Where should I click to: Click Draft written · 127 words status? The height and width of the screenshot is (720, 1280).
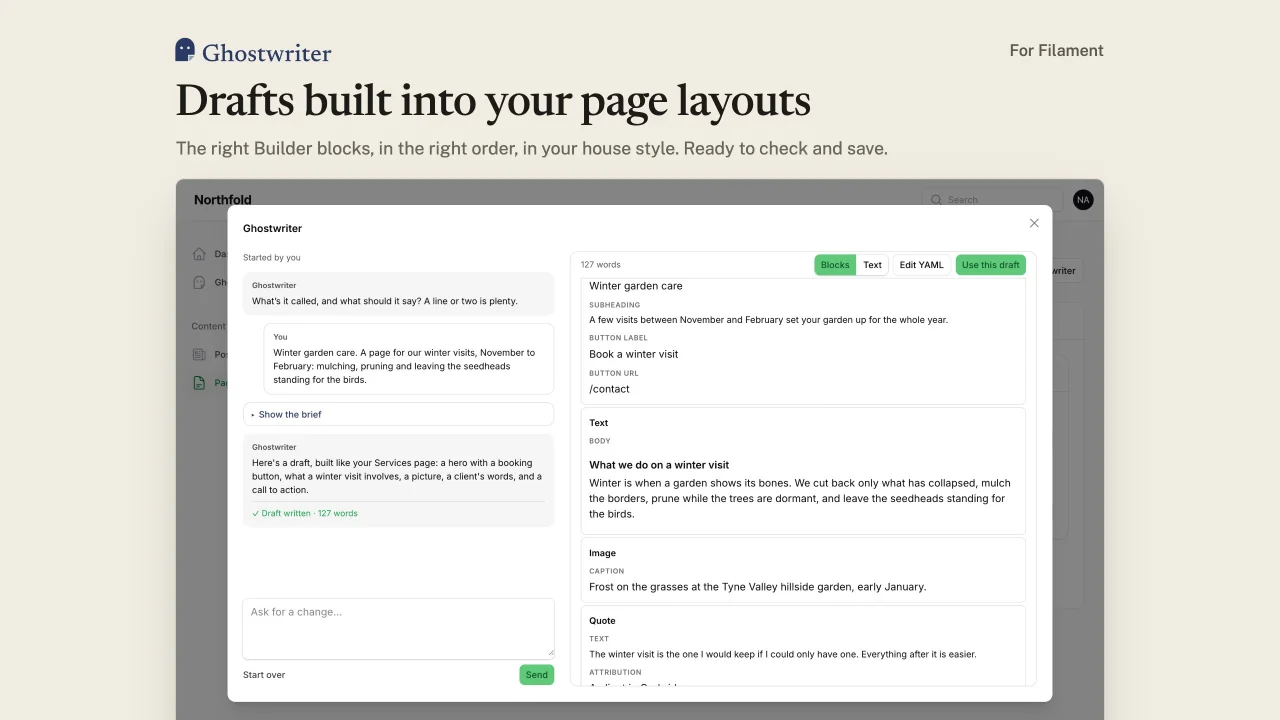click(305, 513)
